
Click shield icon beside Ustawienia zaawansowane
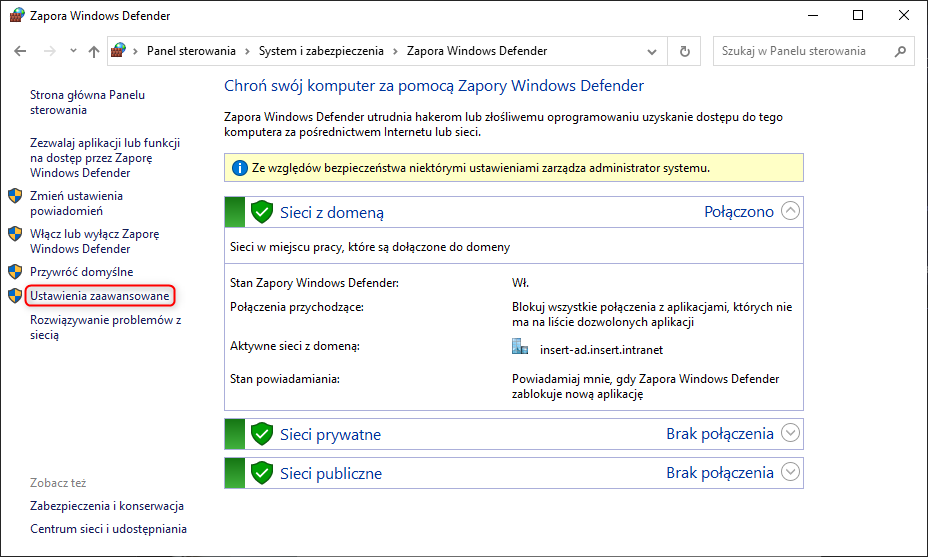click(x=15, y=295)
